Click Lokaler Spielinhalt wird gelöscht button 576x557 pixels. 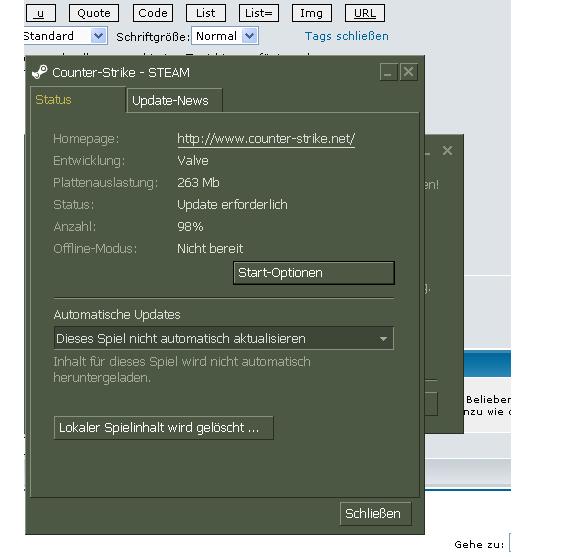(163, 428)
